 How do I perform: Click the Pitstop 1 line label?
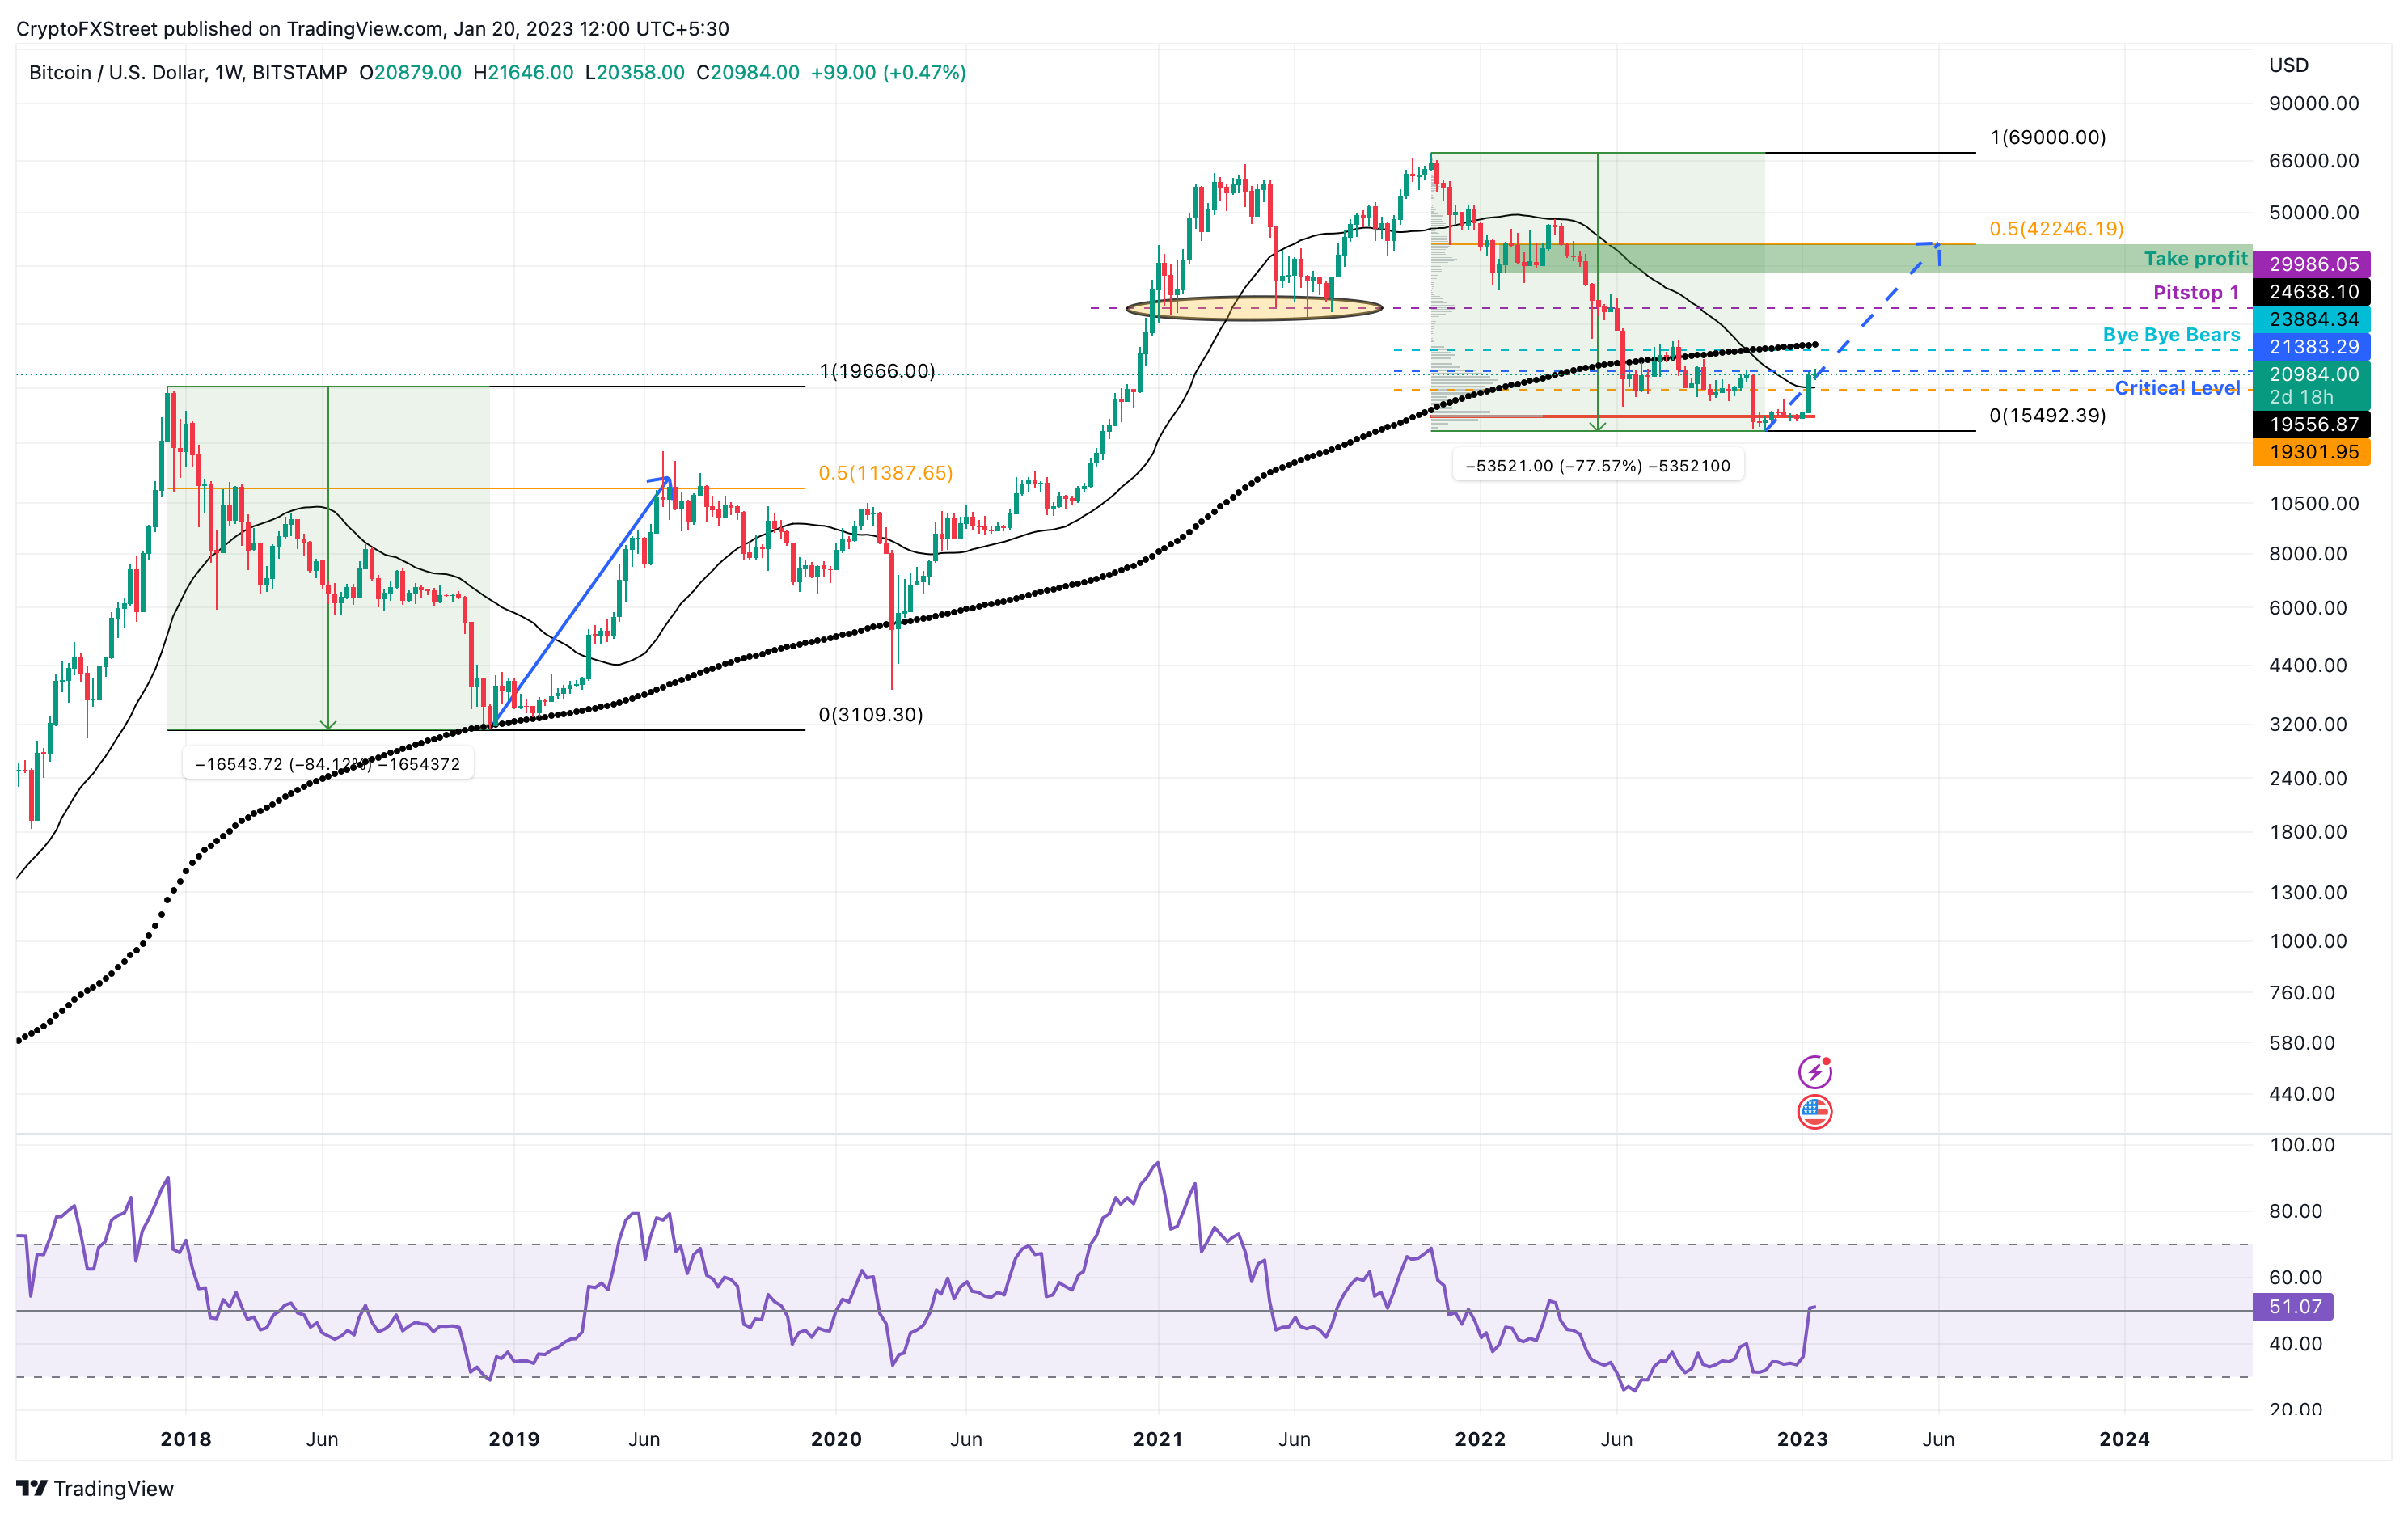click(2195, 292)
